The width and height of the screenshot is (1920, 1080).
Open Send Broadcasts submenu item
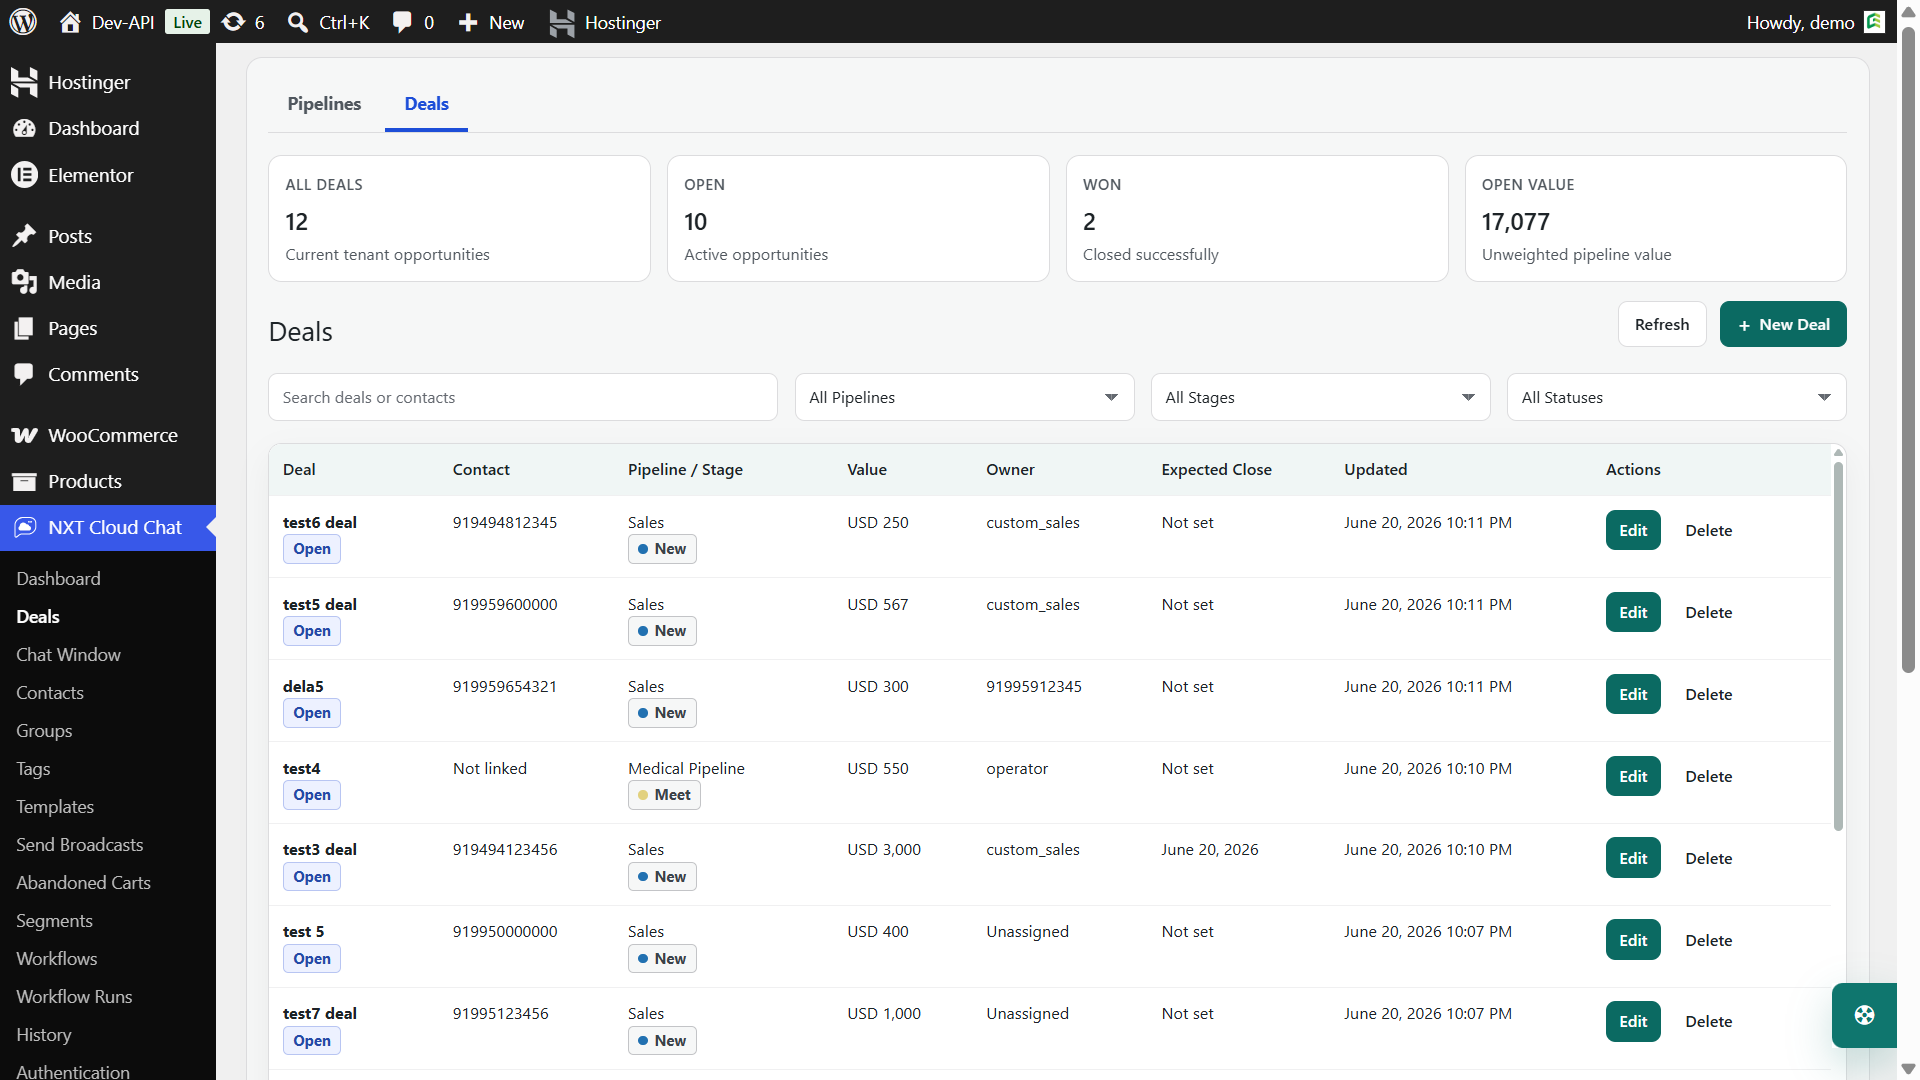coord(80,844)
